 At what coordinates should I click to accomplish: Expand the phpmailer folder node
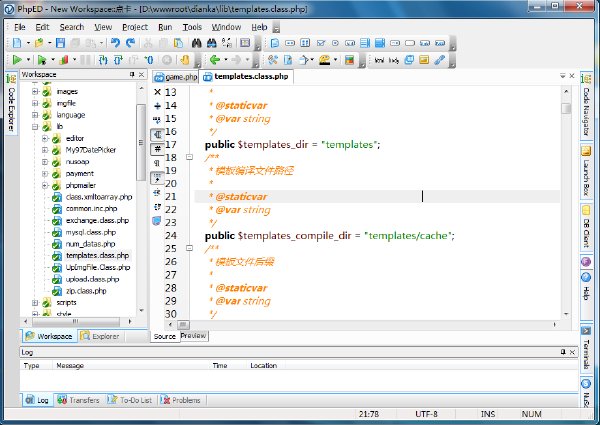[x=45, y=186]
